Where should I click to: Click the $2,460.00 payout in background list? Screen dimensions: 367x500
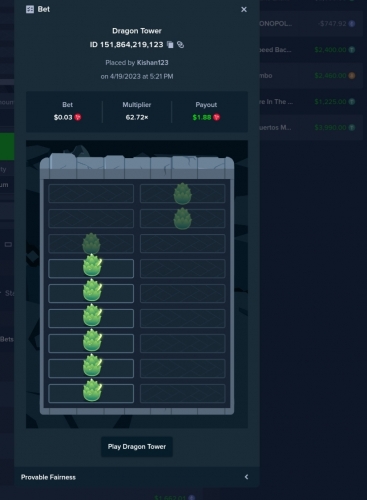pyautogui.click(x=330, y=76)
